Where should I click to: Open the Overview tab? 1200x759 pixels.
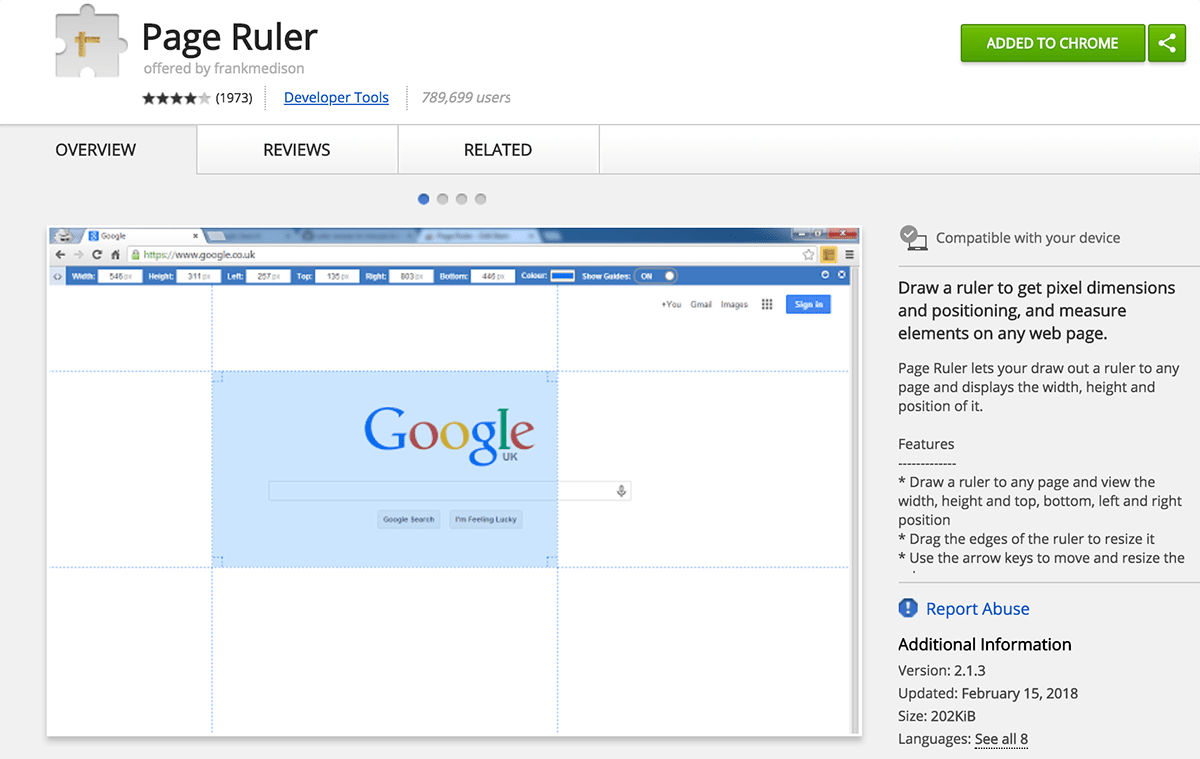tap(96, 150)
